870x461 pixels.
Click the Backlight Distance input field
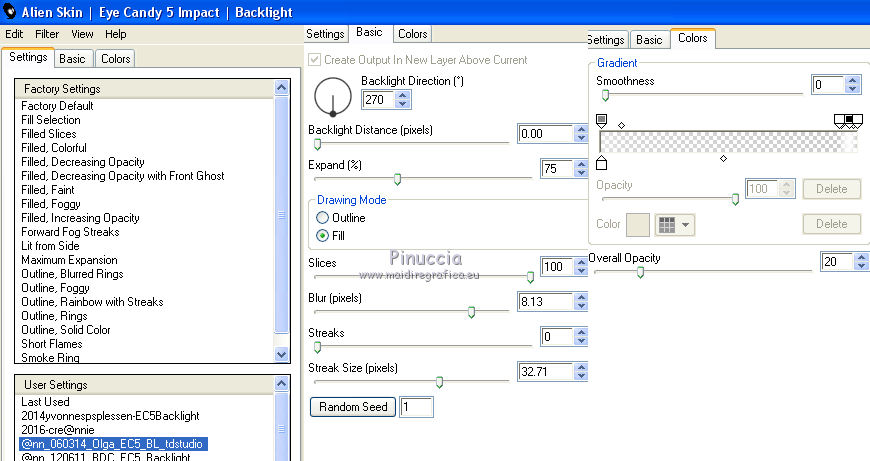pos(545,134)
